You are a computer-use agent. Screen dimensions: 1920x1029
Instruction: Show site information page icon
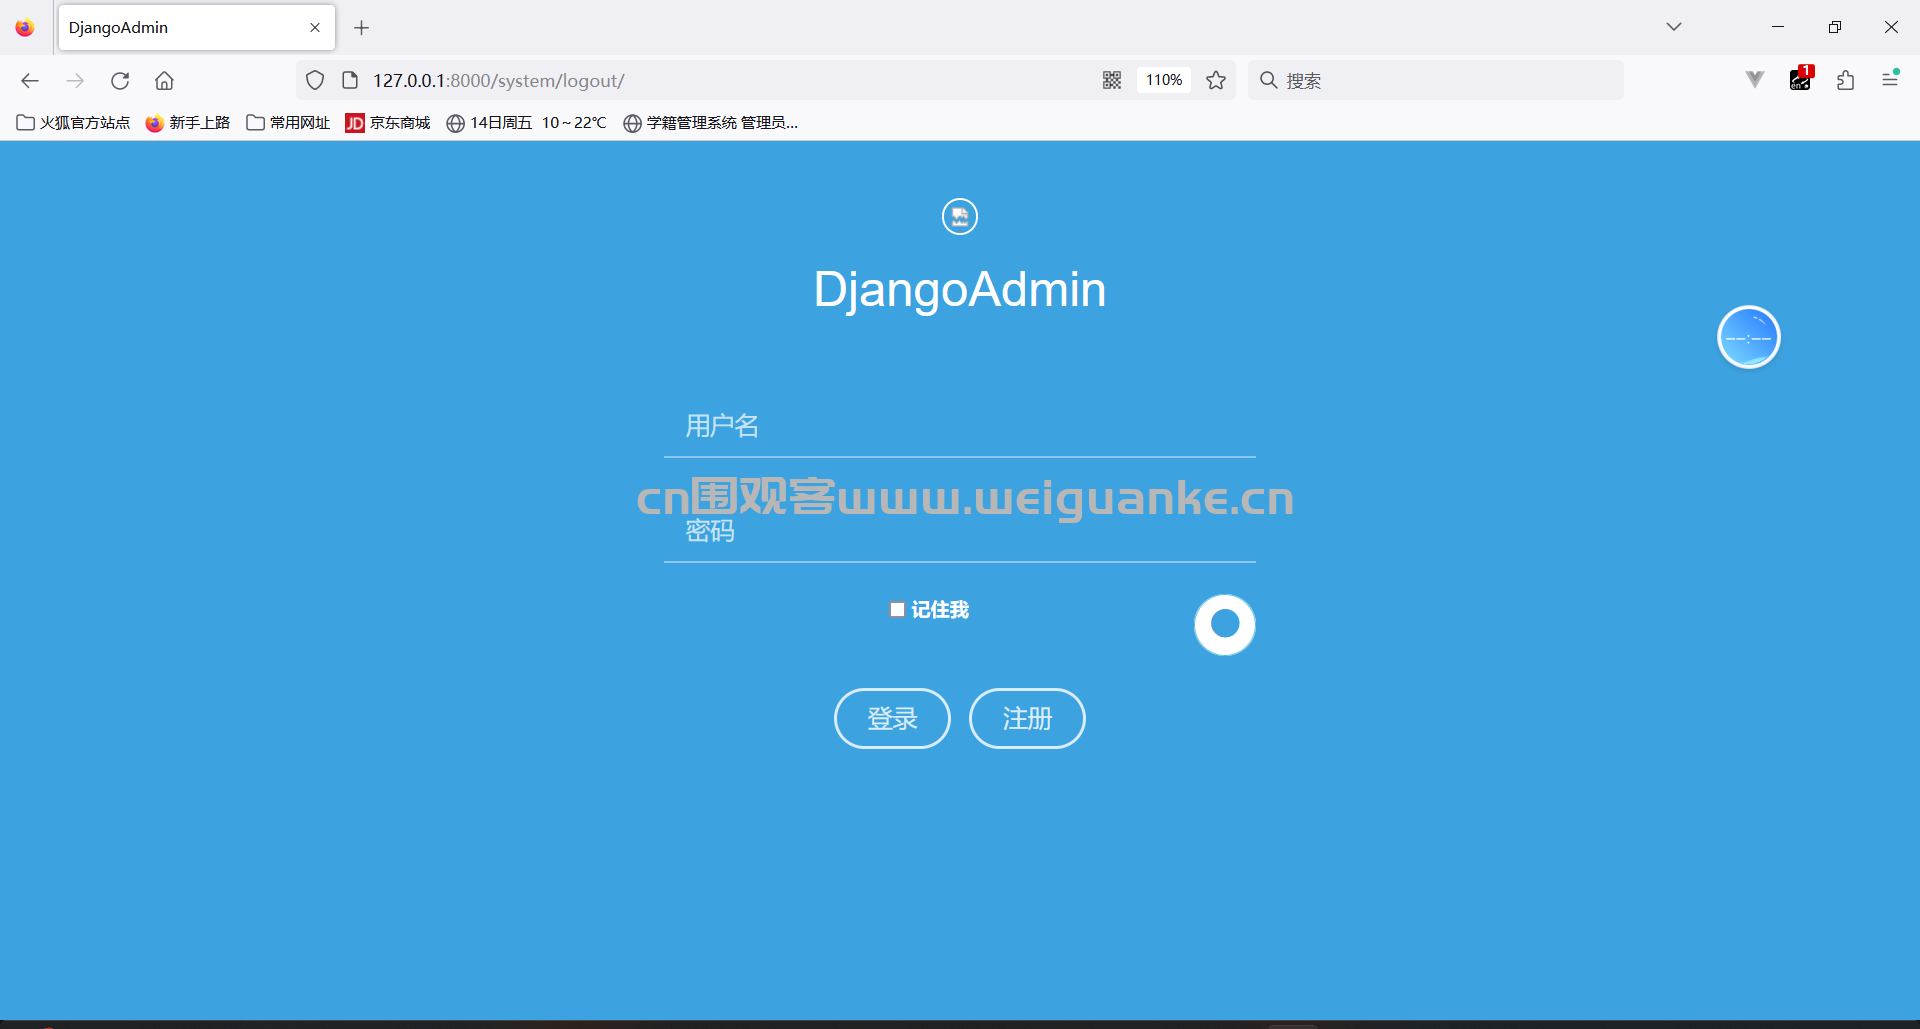click(x=350, y=80)
